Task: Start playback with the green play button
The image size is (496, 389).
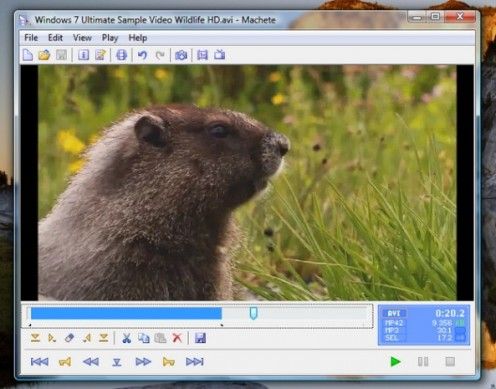Action: 395,362
